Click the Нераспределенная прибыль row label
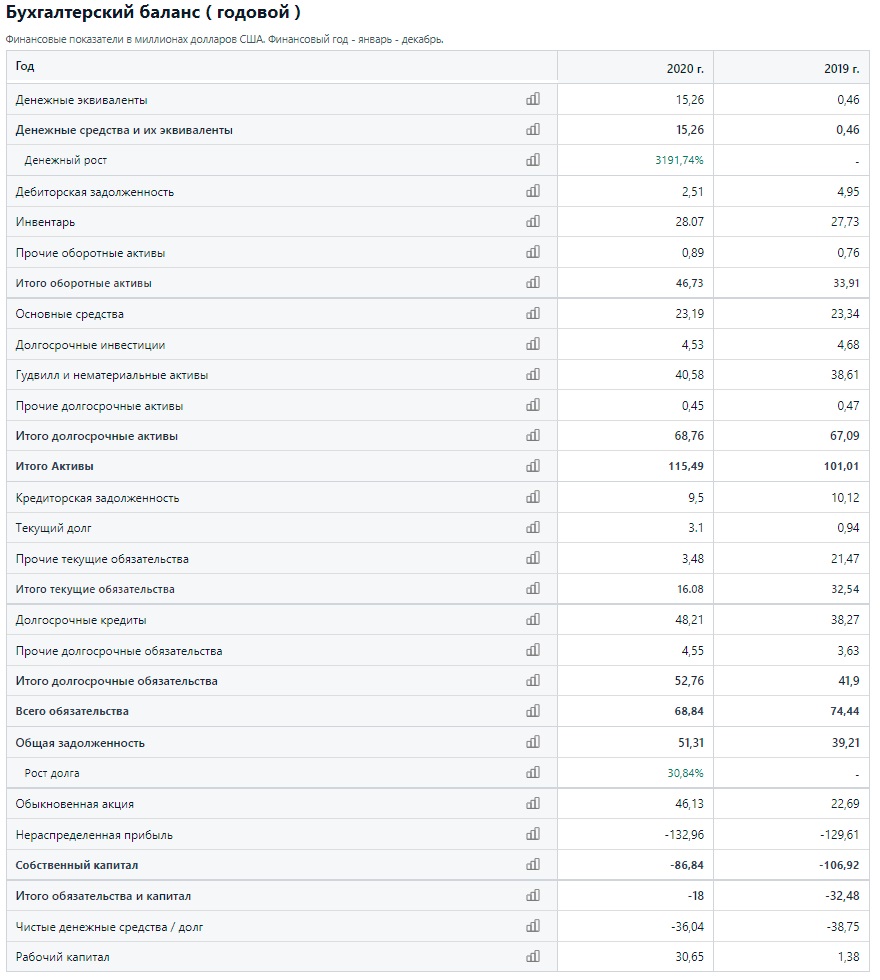 pyautogui.click(x=94, y=835)
